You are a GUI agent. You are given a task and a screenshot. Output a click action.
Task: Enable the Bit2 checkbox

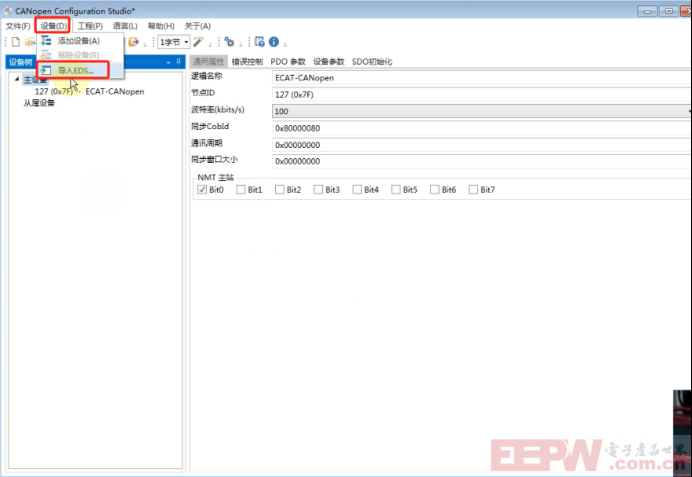coord(279,190)
